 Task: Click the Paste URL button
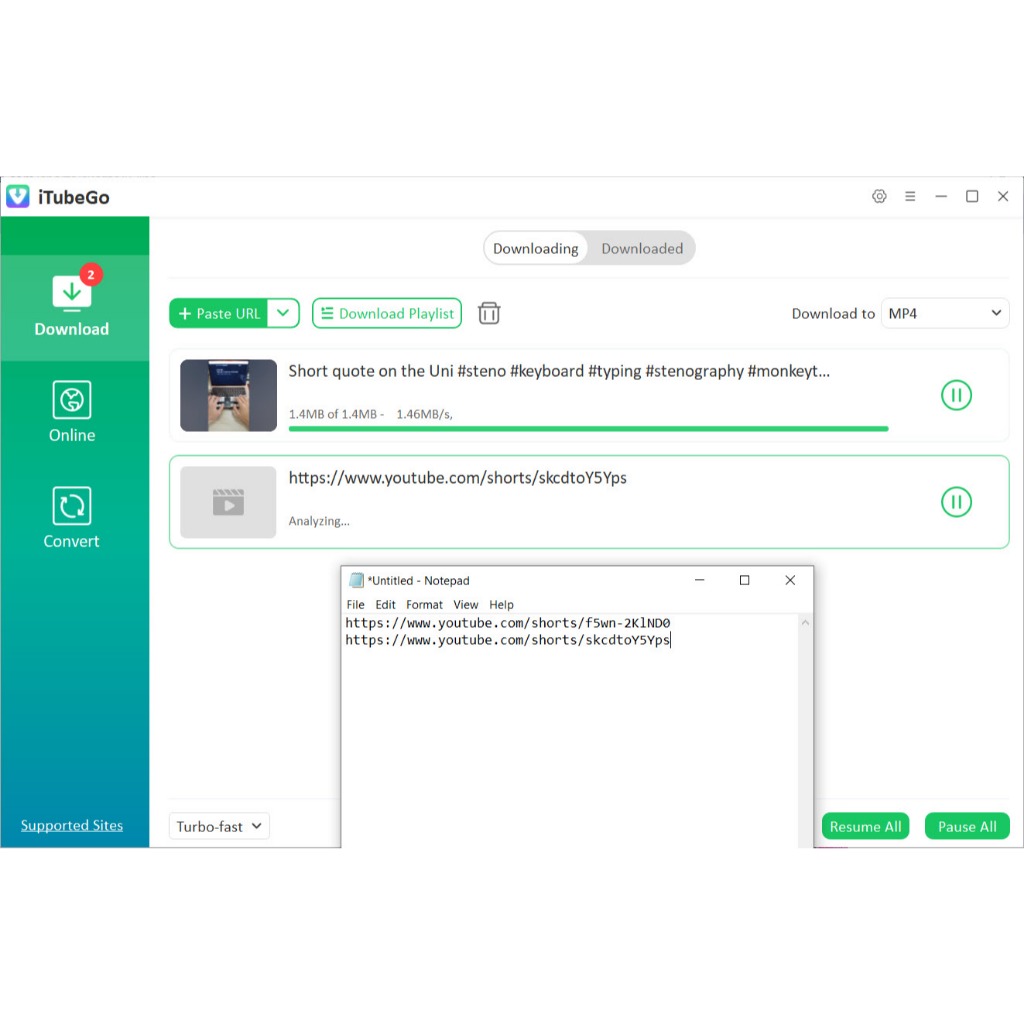pos(218,313)
